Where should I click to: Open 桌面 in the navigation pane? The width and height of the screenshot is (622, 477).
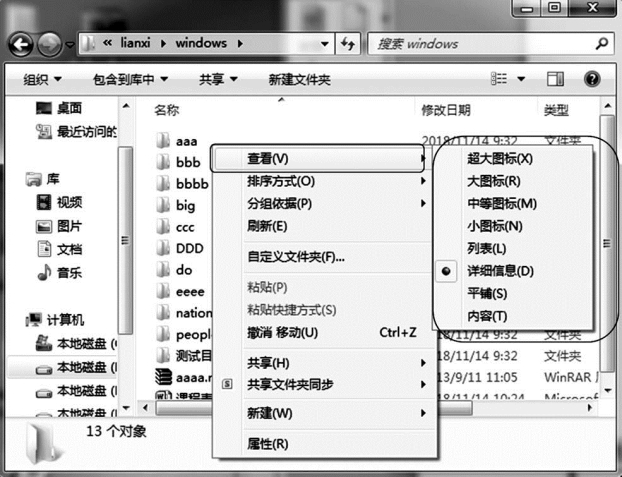pyautogui.click(x=59, y=108)
